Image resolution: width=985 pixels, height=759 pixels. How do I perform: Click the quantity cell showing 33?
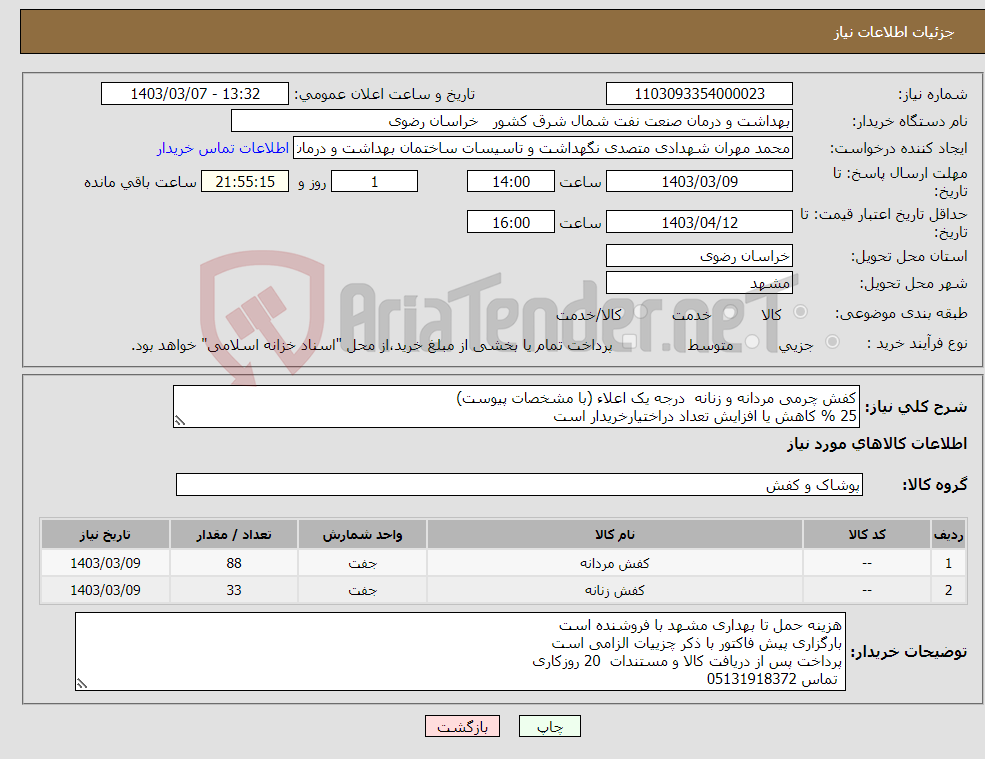[x=234, y=590]
